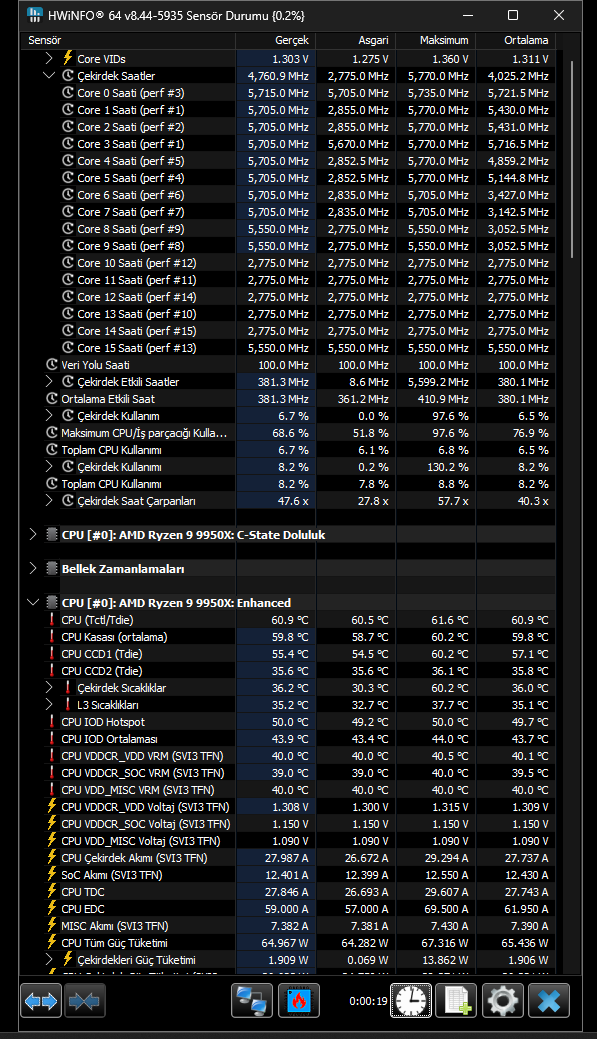Click clock icon beside Core 0 Saati
Viewport: 597px width, 1039px height.
point(68,93)
